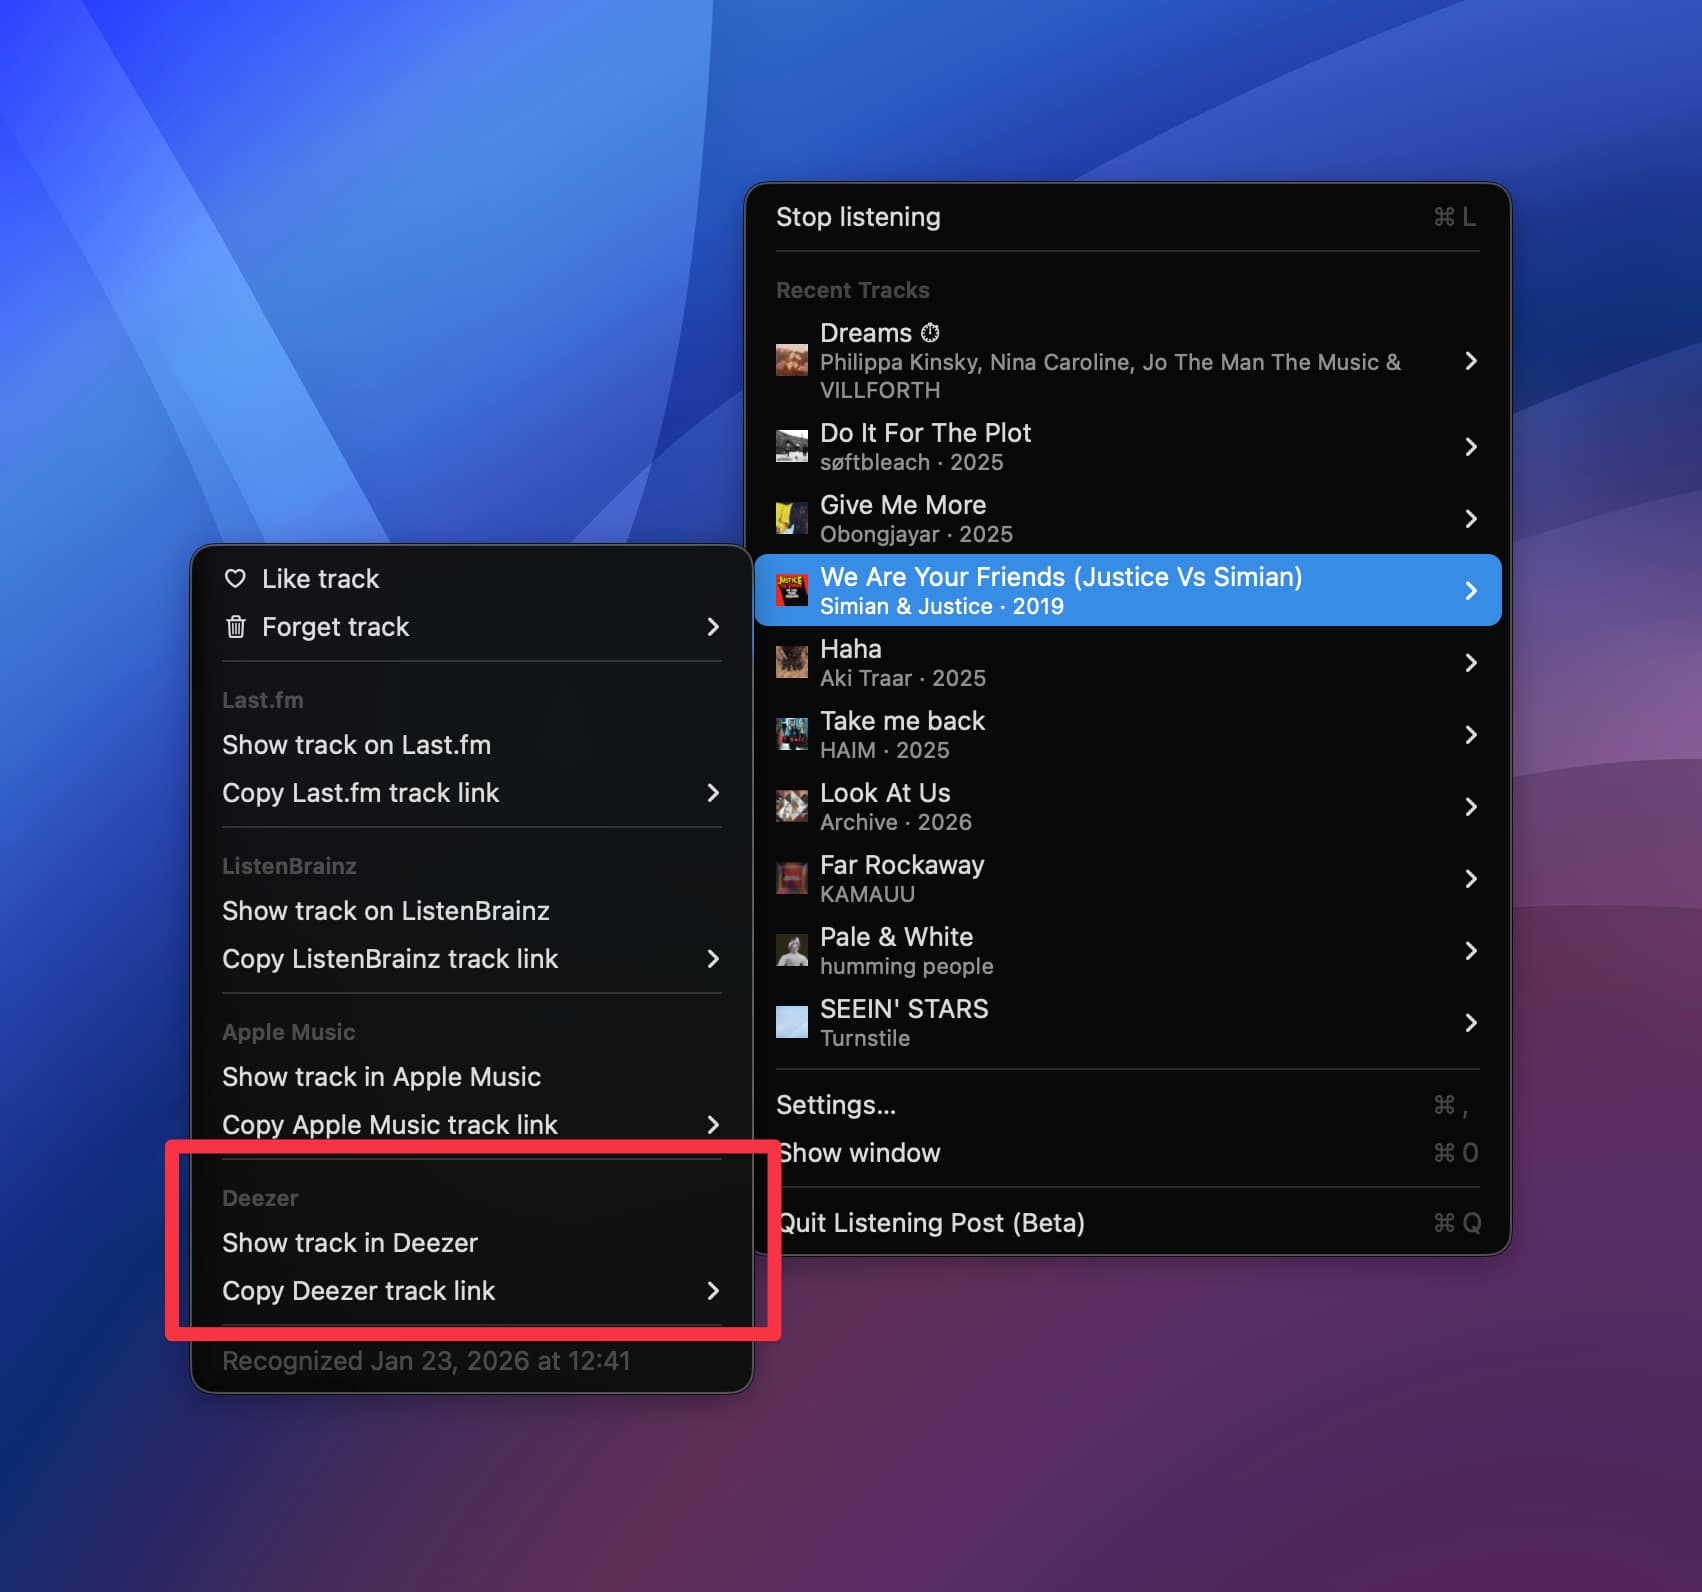Choose Show track in Deezer
Screen dimensions: 1702x1592
pos(350,1243)
